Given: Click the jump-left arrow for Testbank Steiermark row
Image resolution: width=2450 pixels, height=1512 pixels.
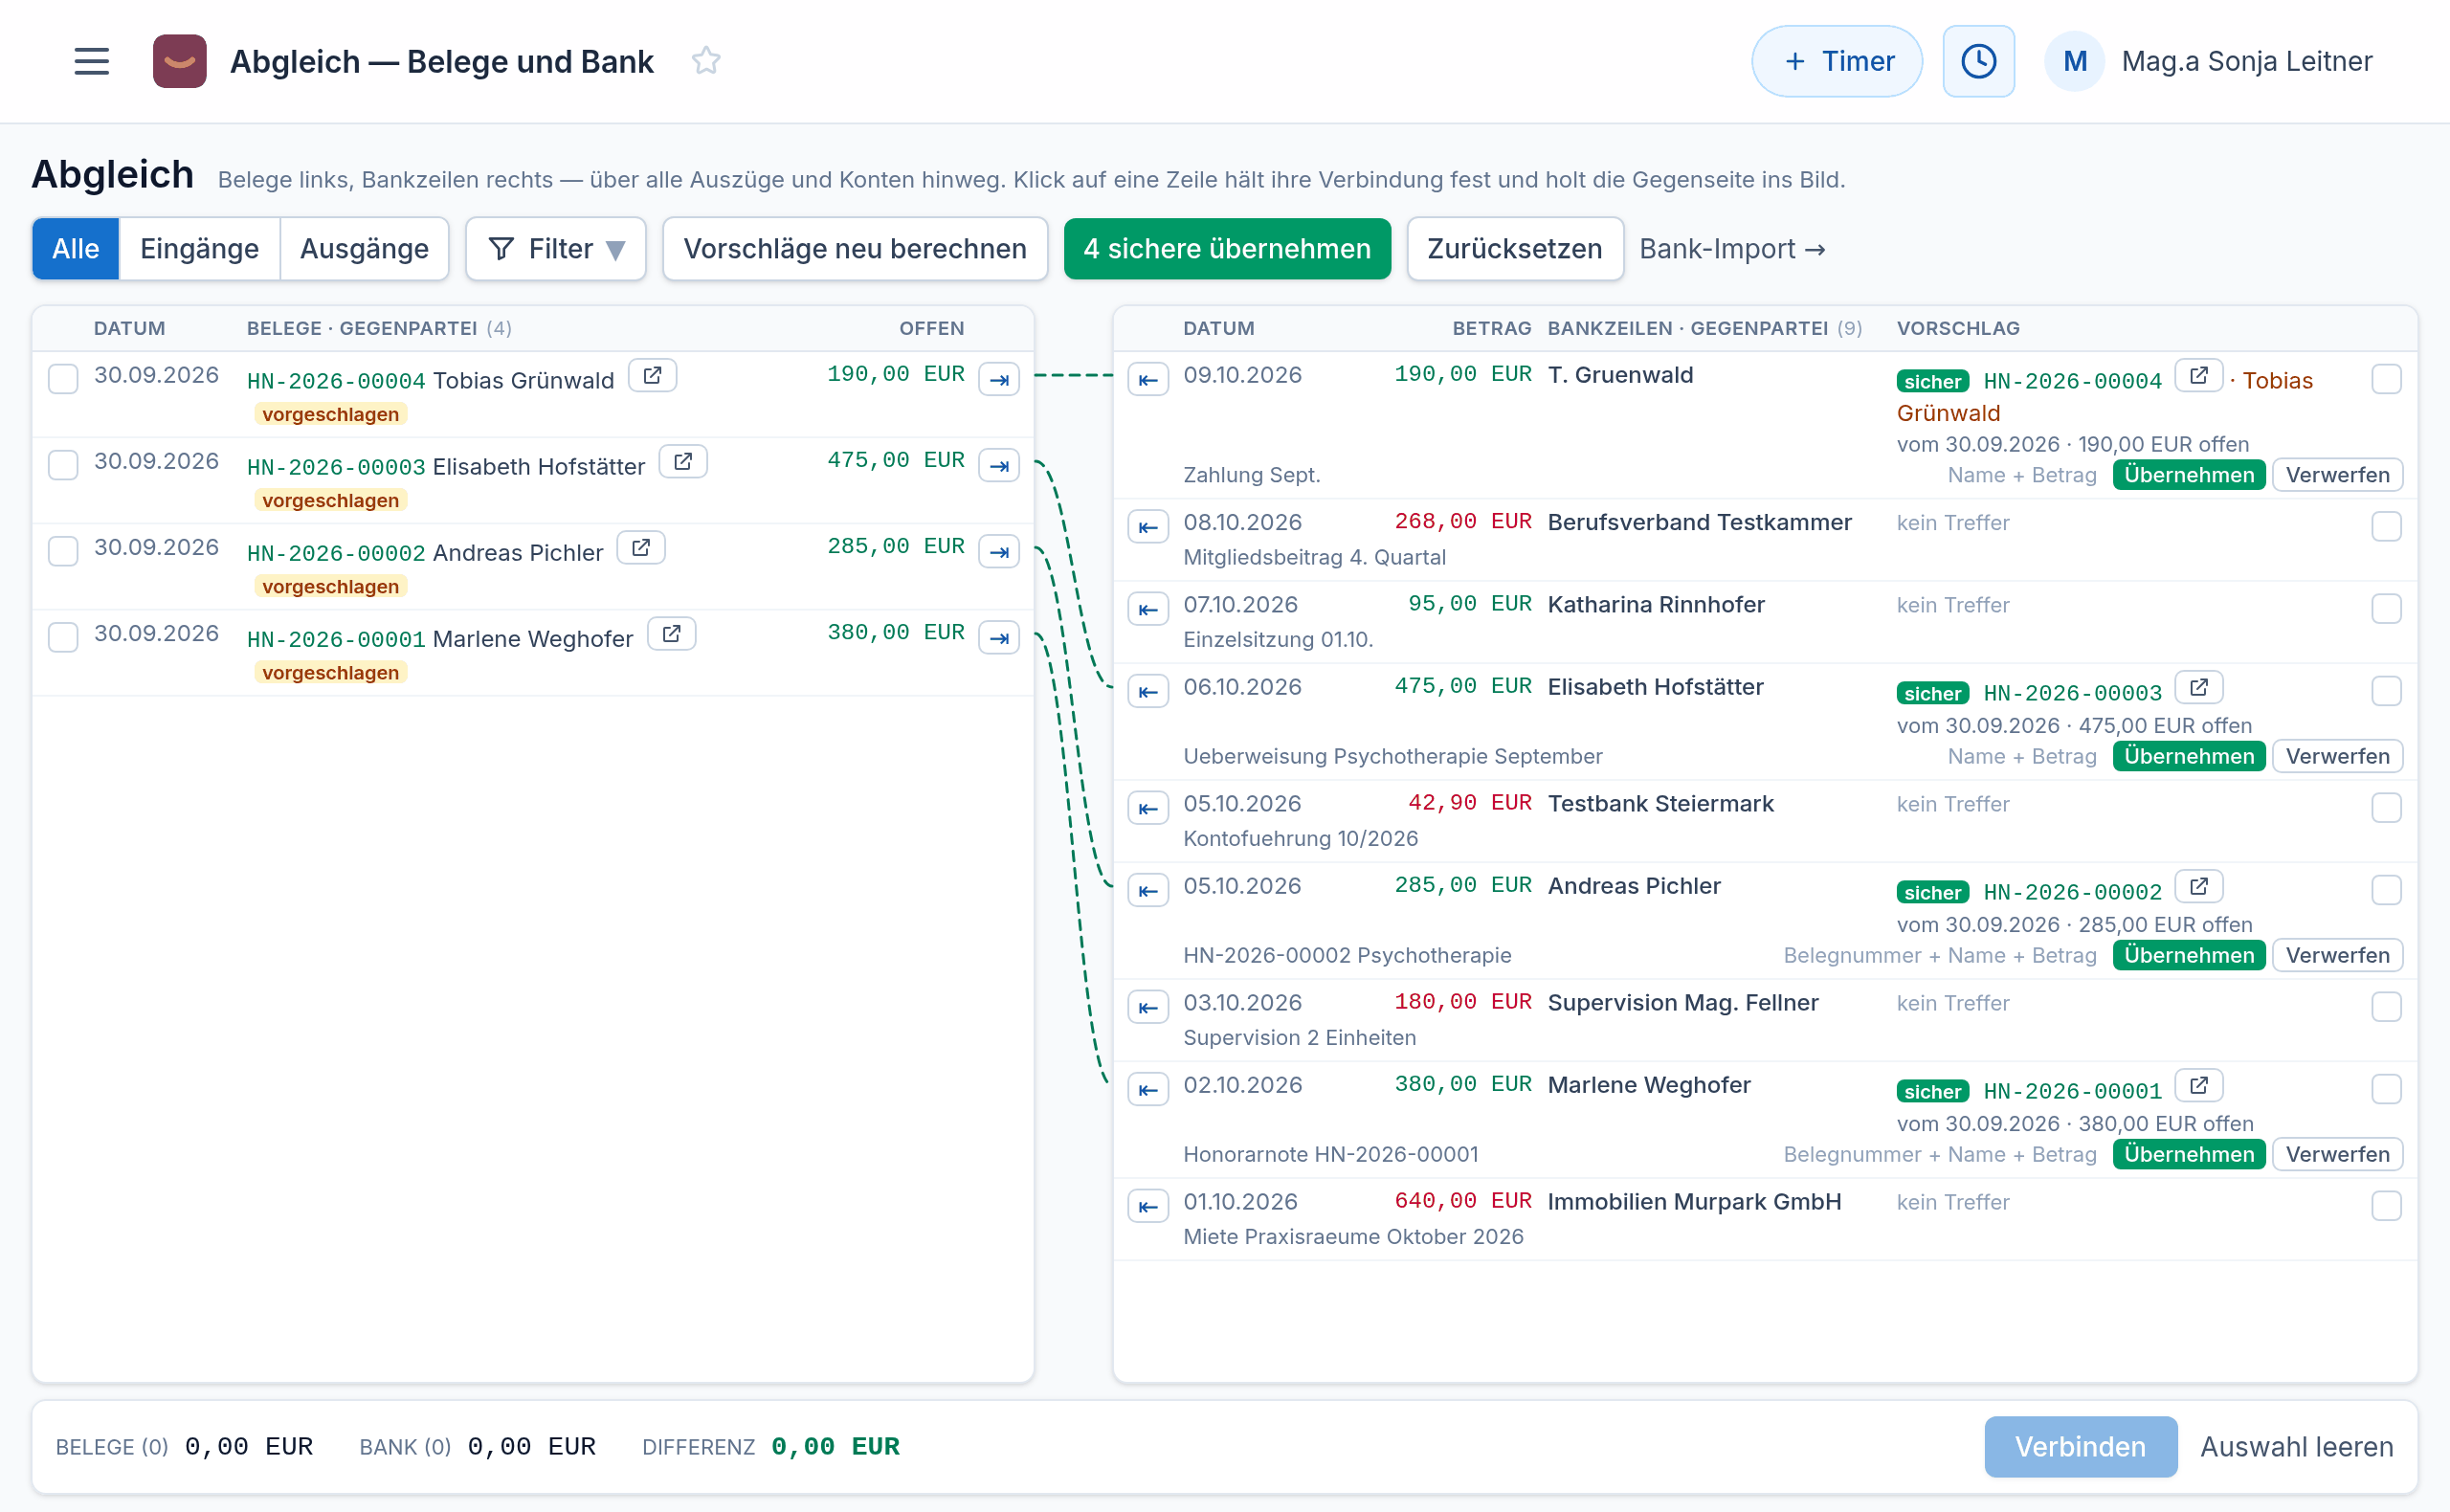Looking at the screenshot, I should coord(1148,808).
